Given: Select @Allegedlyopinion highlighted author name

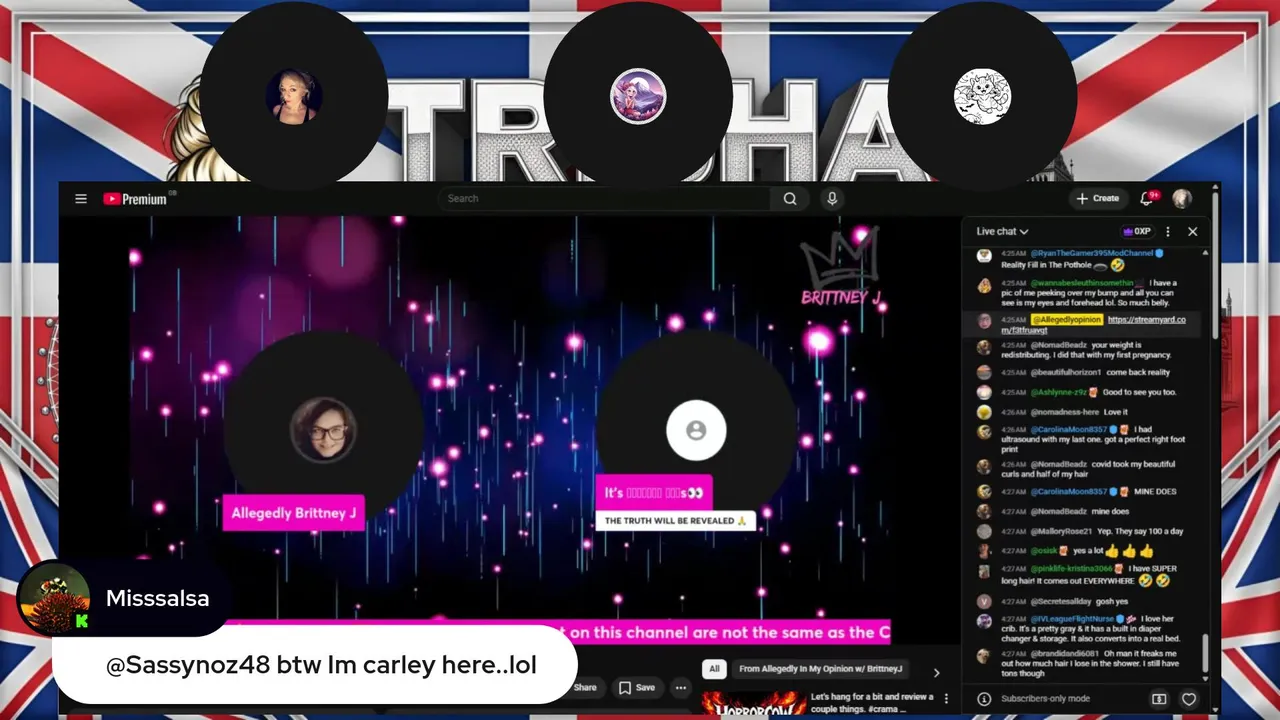Looking at the screenshot, I should coord(1067,319).
